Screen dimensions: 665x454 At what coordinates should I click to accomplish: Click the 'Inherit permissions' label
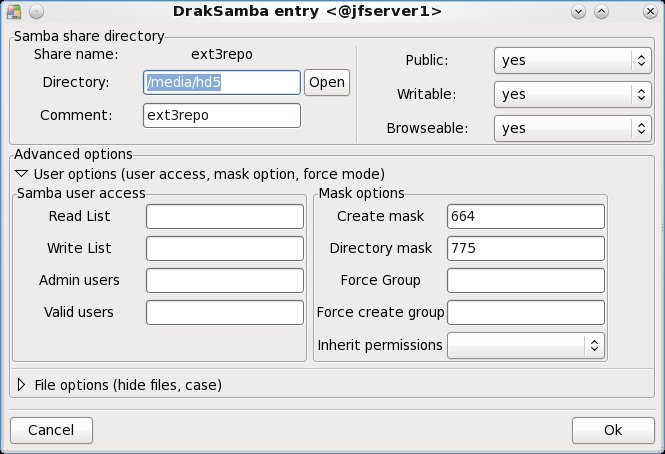point(380,345)
